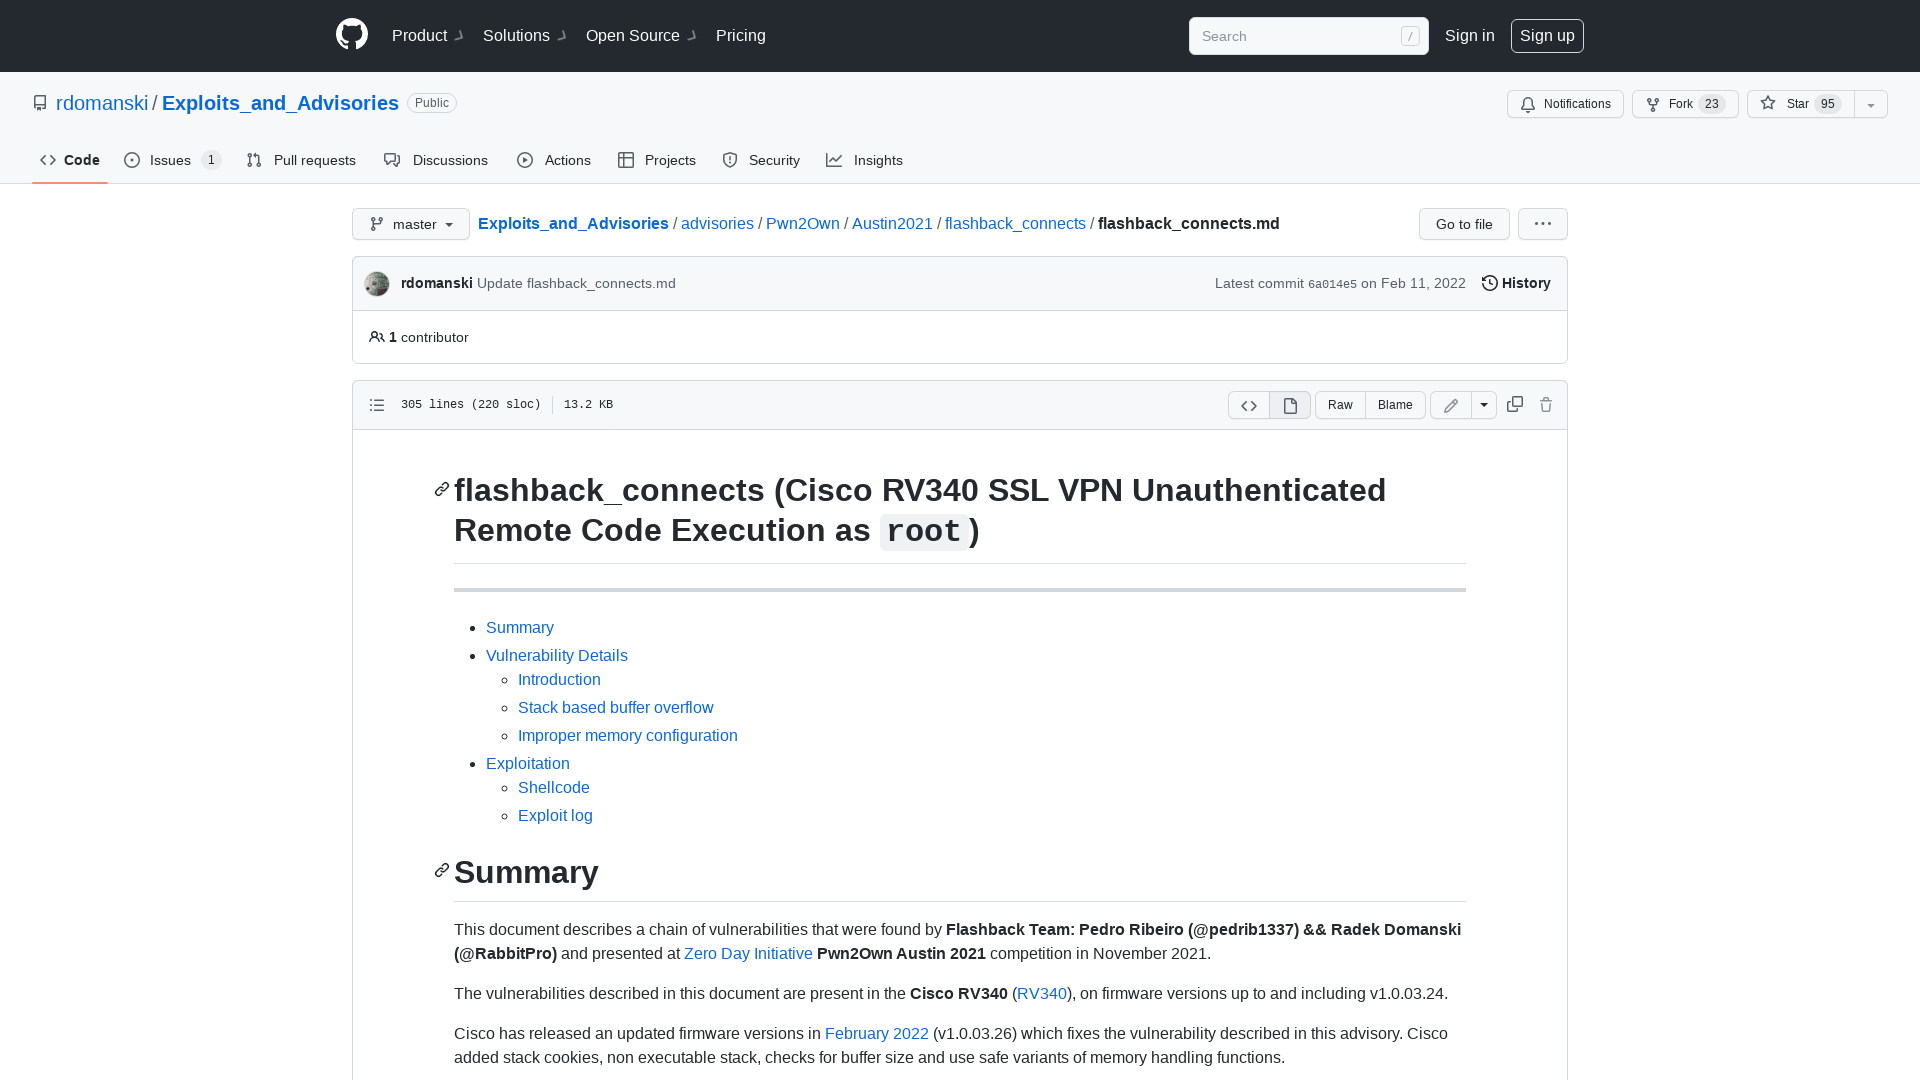Image resolution: width=1920 pixels, height=1080 pixels.
Task: Open the edit options dropdown caret
Action: click(x=1484, y=405)
